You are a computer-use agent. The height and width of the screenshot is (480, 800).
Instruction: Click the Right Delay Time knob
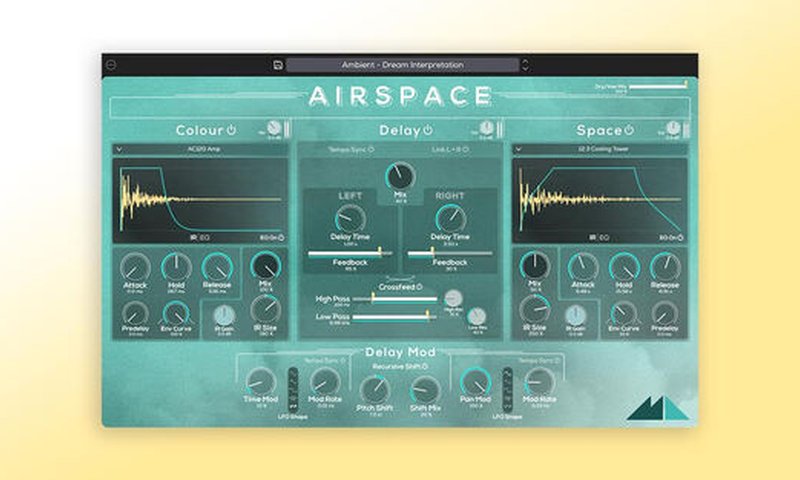[x=451, y=218]
